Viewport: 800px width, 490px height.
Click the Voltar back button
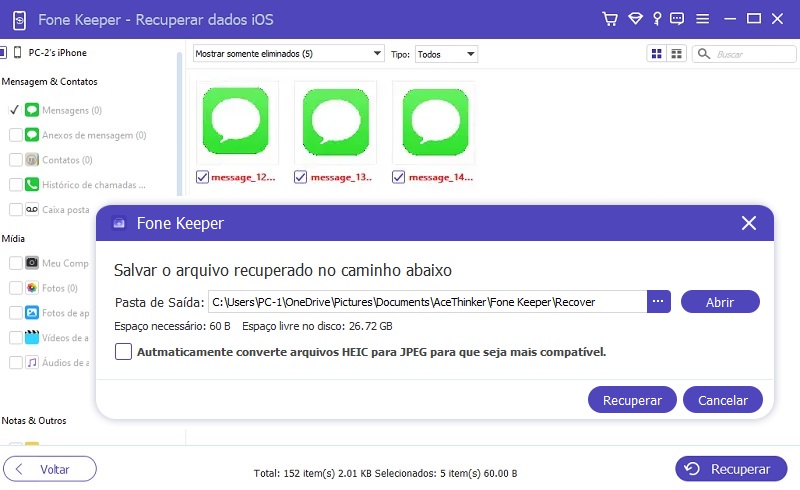tap(49, 469)
